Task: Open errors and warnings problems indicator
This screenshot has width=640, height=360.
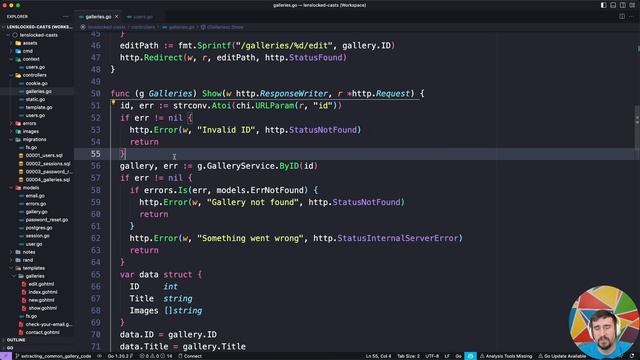Action: 156,356
